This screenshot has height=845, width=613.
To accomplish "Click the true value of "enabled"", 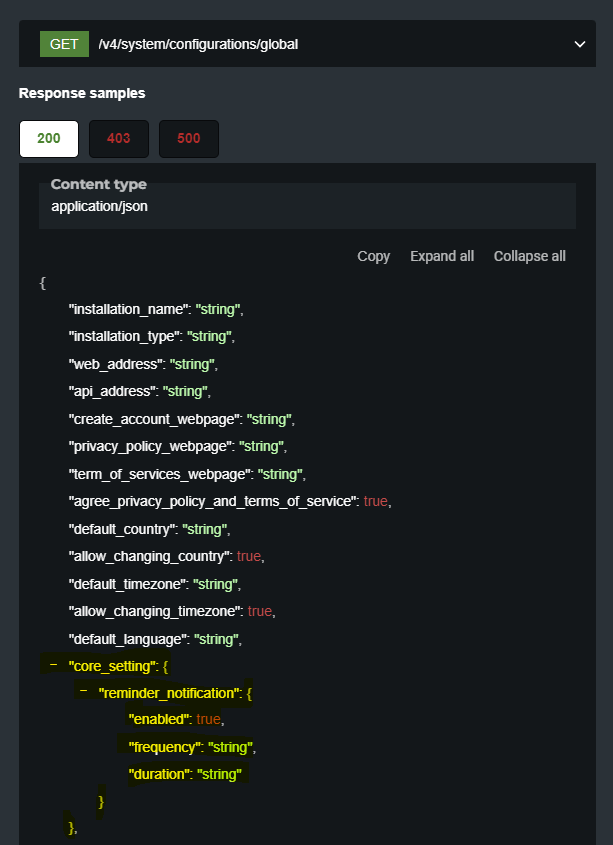I will point(208,719).
